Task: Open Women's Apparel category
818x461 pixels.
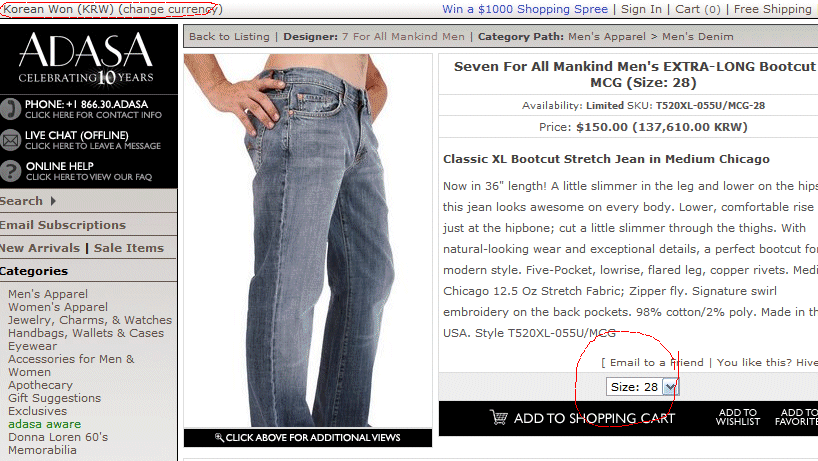Action: coord(57,307)
